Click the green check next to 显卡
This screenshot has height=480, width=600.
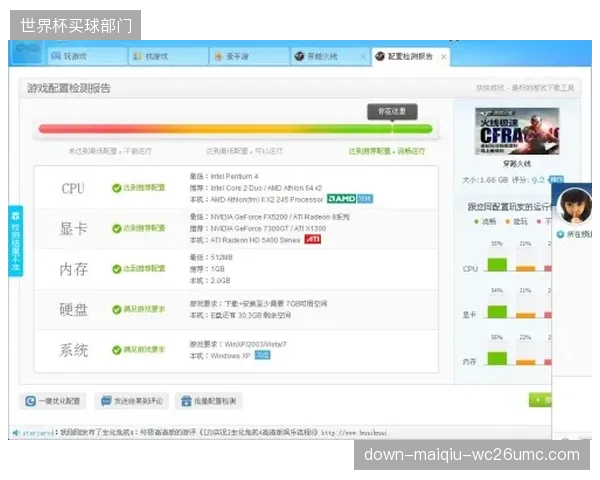pyautogui.click(x=117, y=229)
